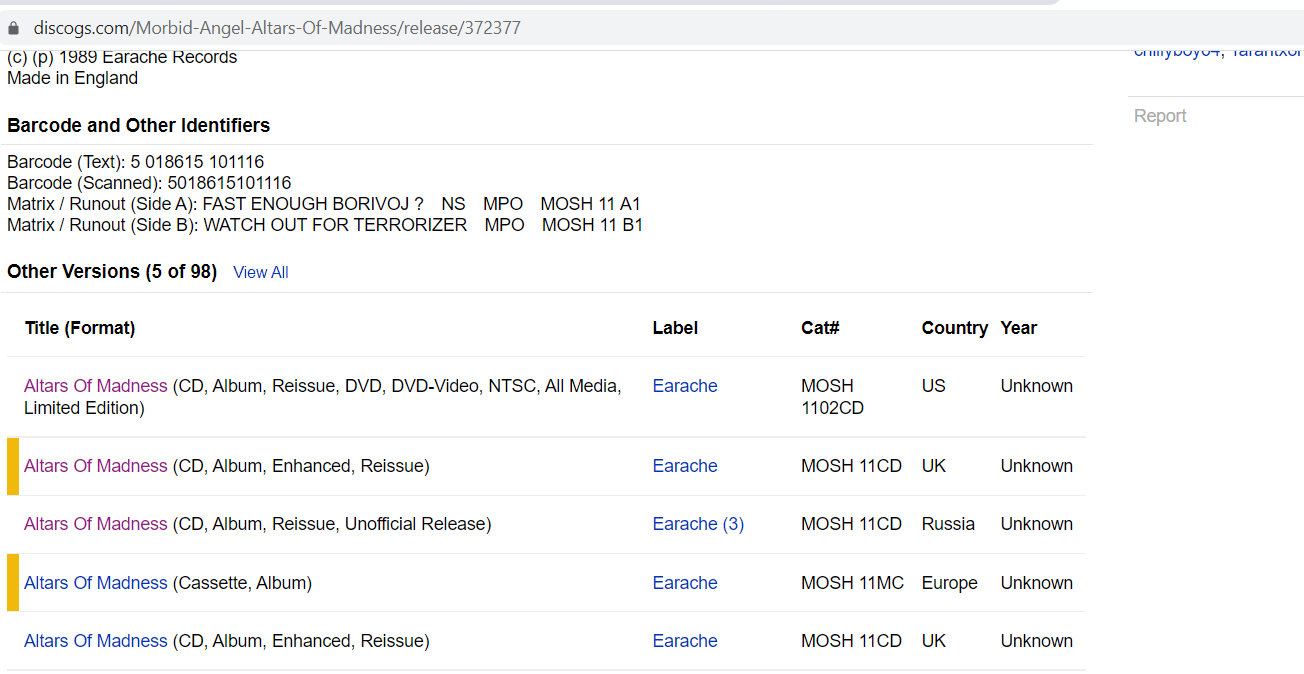Screen dimensions: 1304x674
Task: Click Barcode and Other Identifiers heading
Action: coord(138,125)
